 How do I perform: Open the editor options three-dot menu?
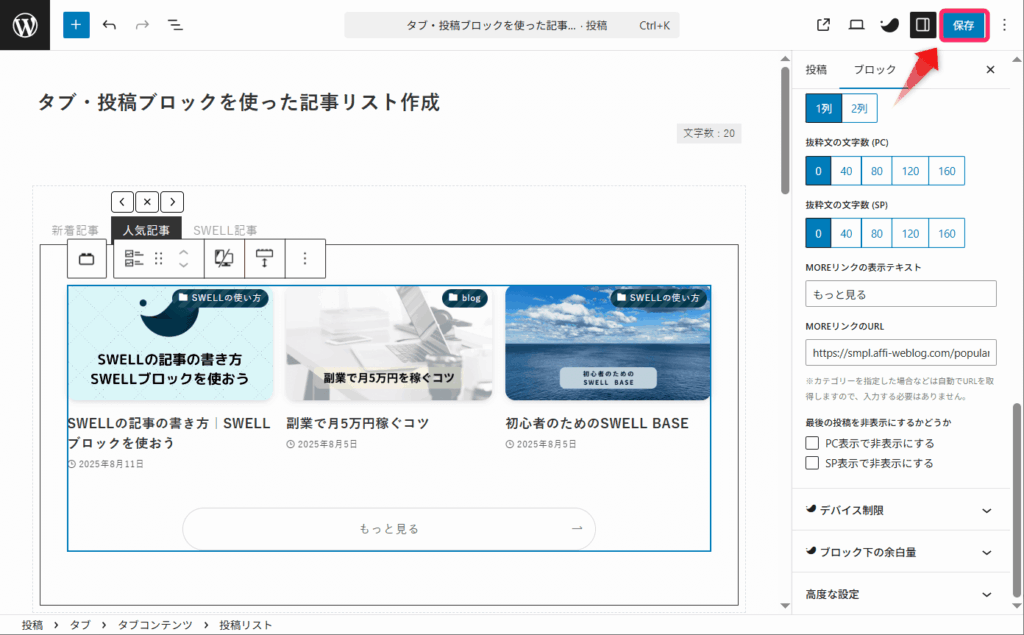click(x=1004, y=25)
